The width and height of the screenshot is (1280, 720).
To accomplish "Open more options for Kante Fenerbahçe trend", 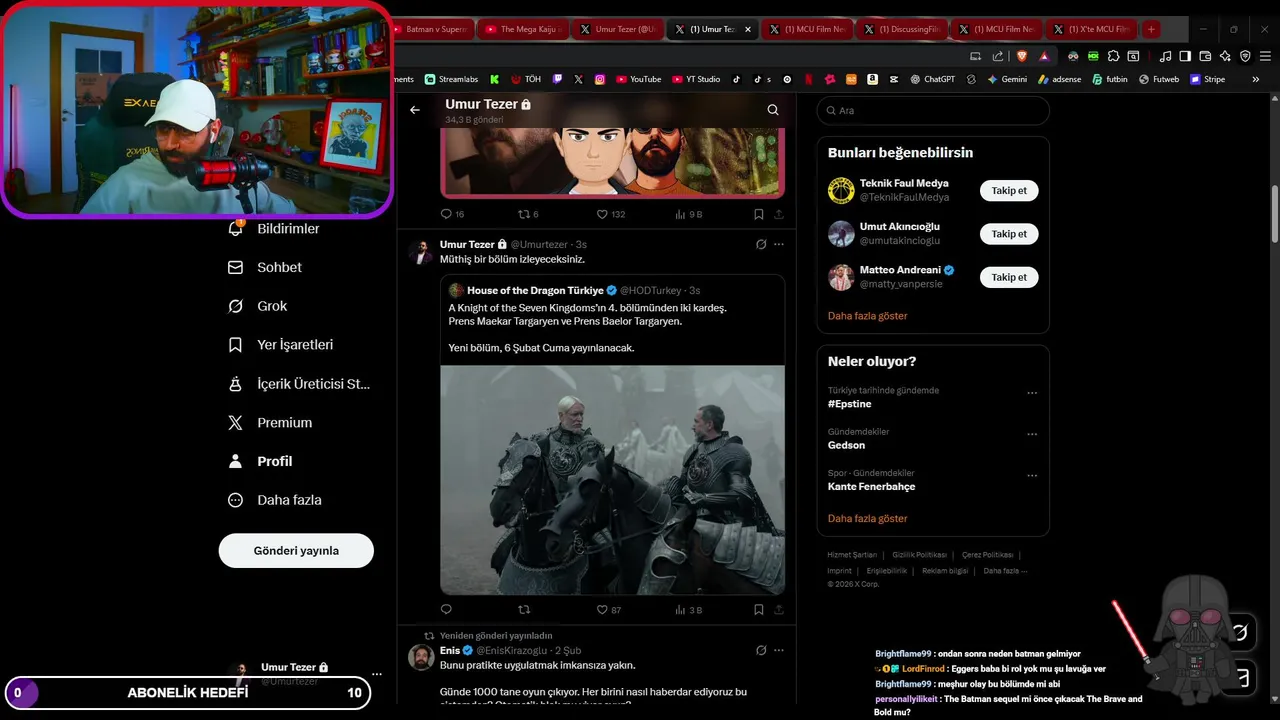I will pyautogui.click(x=1032, y=476).
